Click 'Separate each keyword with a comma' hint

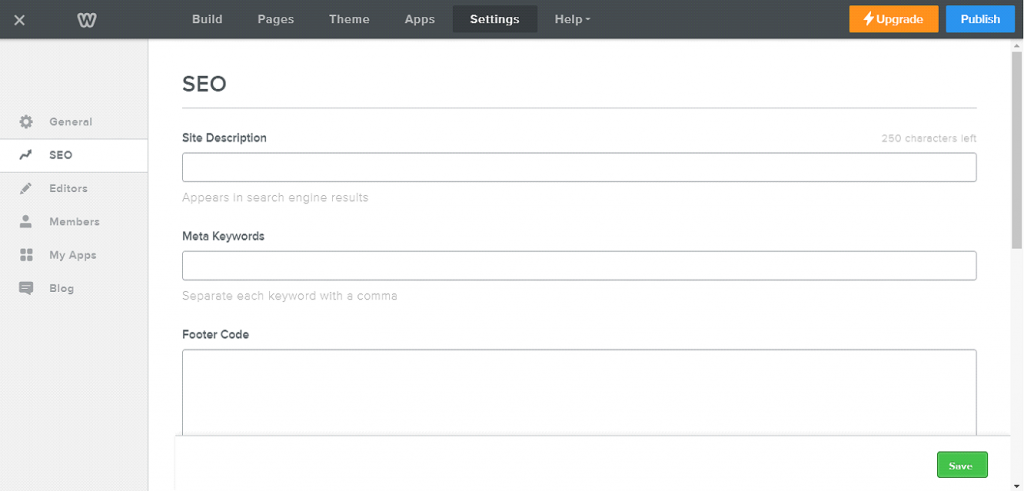click(x=289, y=296)
